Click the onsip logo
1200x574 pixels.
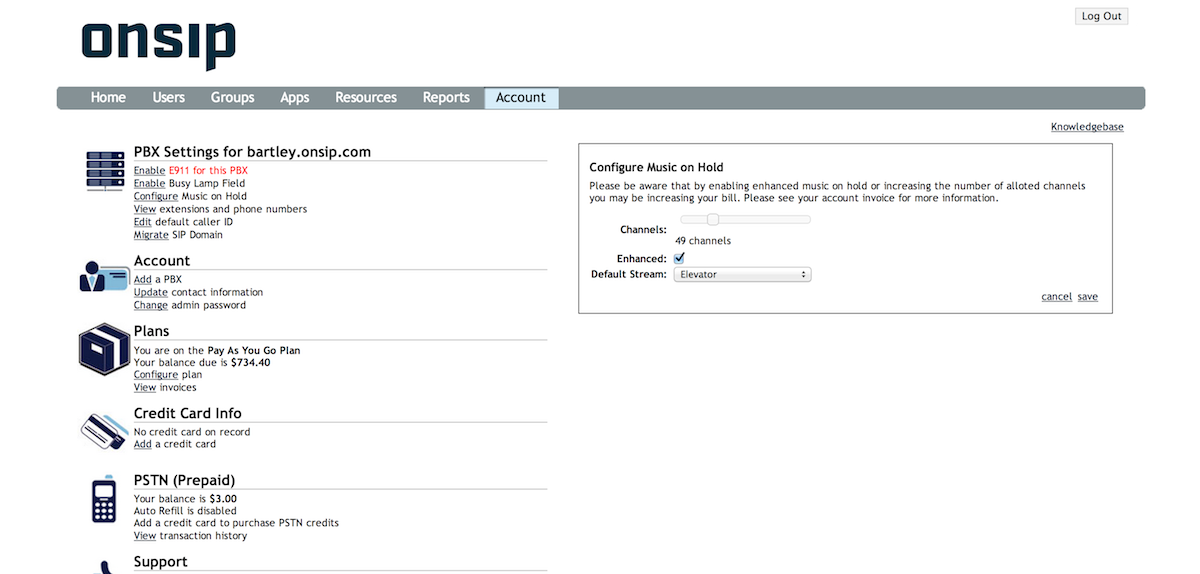click(158, 45)
